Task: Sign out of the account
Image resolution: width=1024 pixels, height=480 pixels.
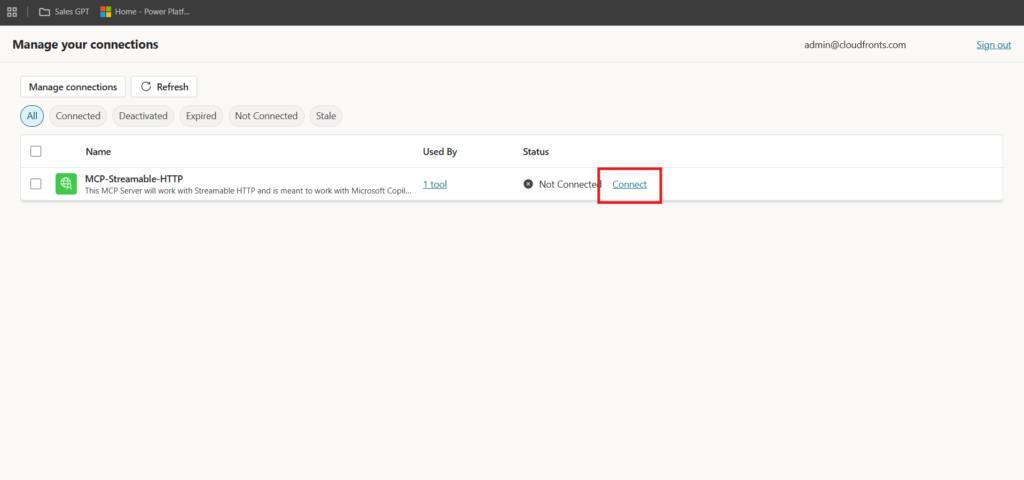Action: click(993, 44)
